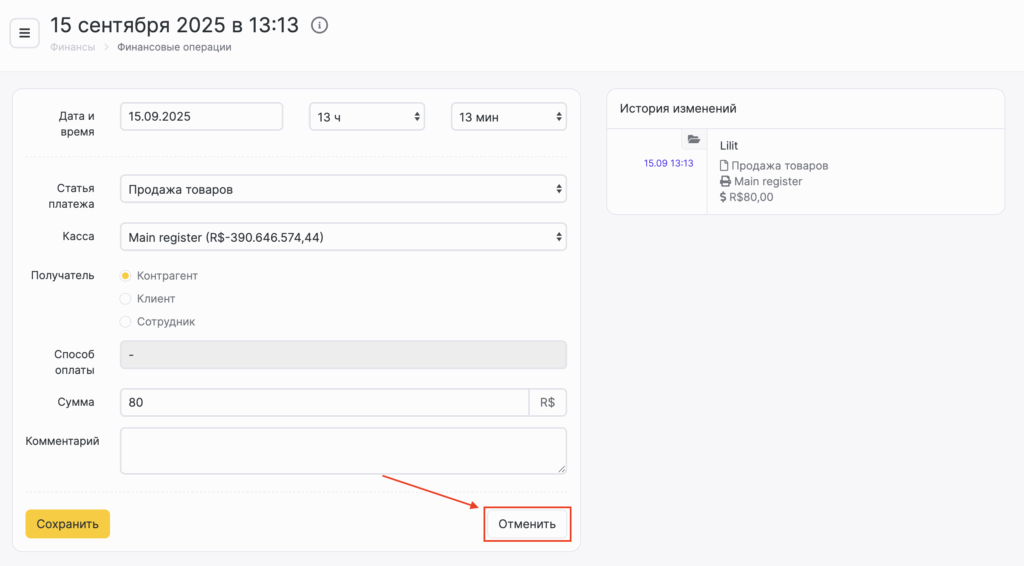Click into the Комментарий text area
Image resolution: width=1024 pixels, height=566 pixels.
point(342,450)
